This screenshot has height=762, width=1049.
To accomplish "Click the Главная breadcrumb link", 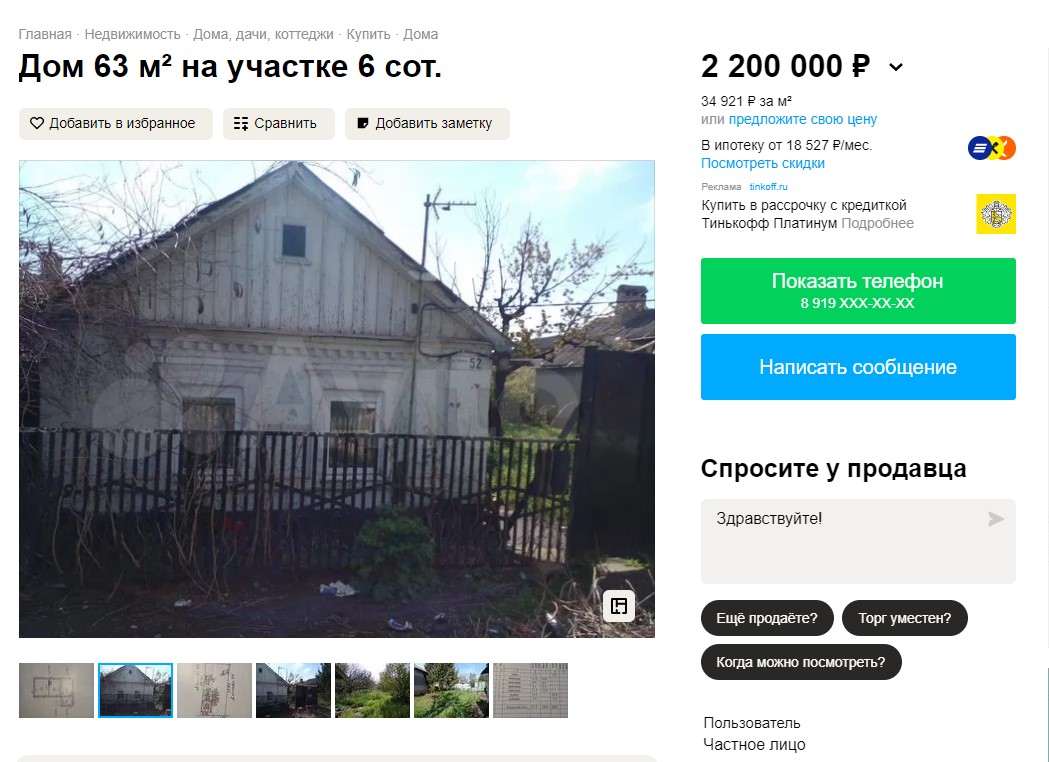I will click(x=45, y=34).
